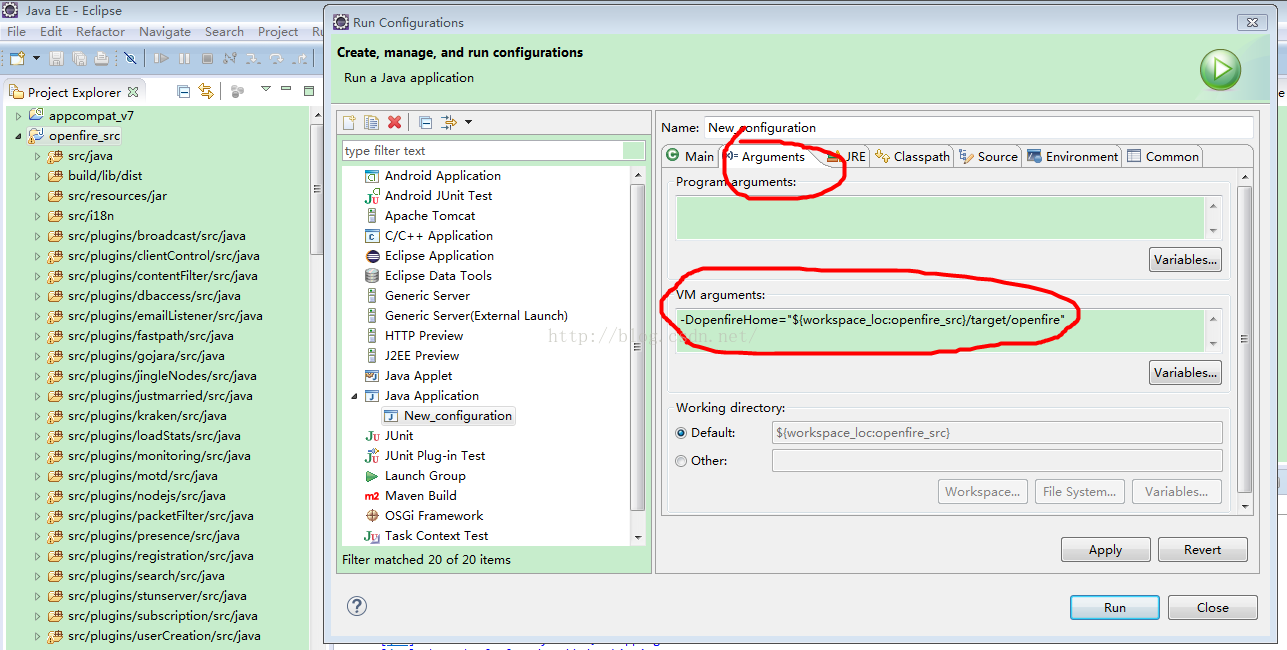Screen dimensions: 1287x650
Task: Switch to the Common tab
Action: pyautogui.click(x=1162, y=156)
